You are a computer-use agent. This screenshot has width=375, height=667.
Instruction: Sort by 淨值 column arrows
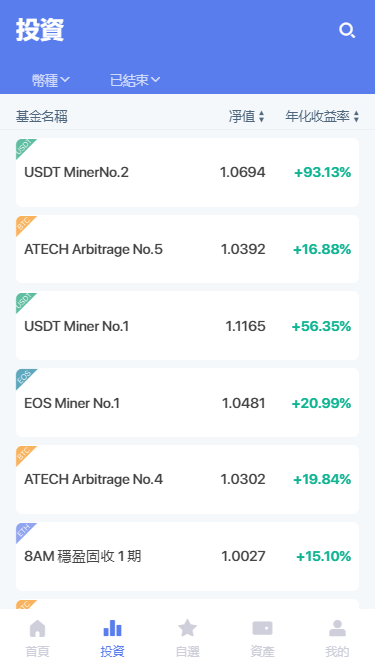[x=261, y=117]
